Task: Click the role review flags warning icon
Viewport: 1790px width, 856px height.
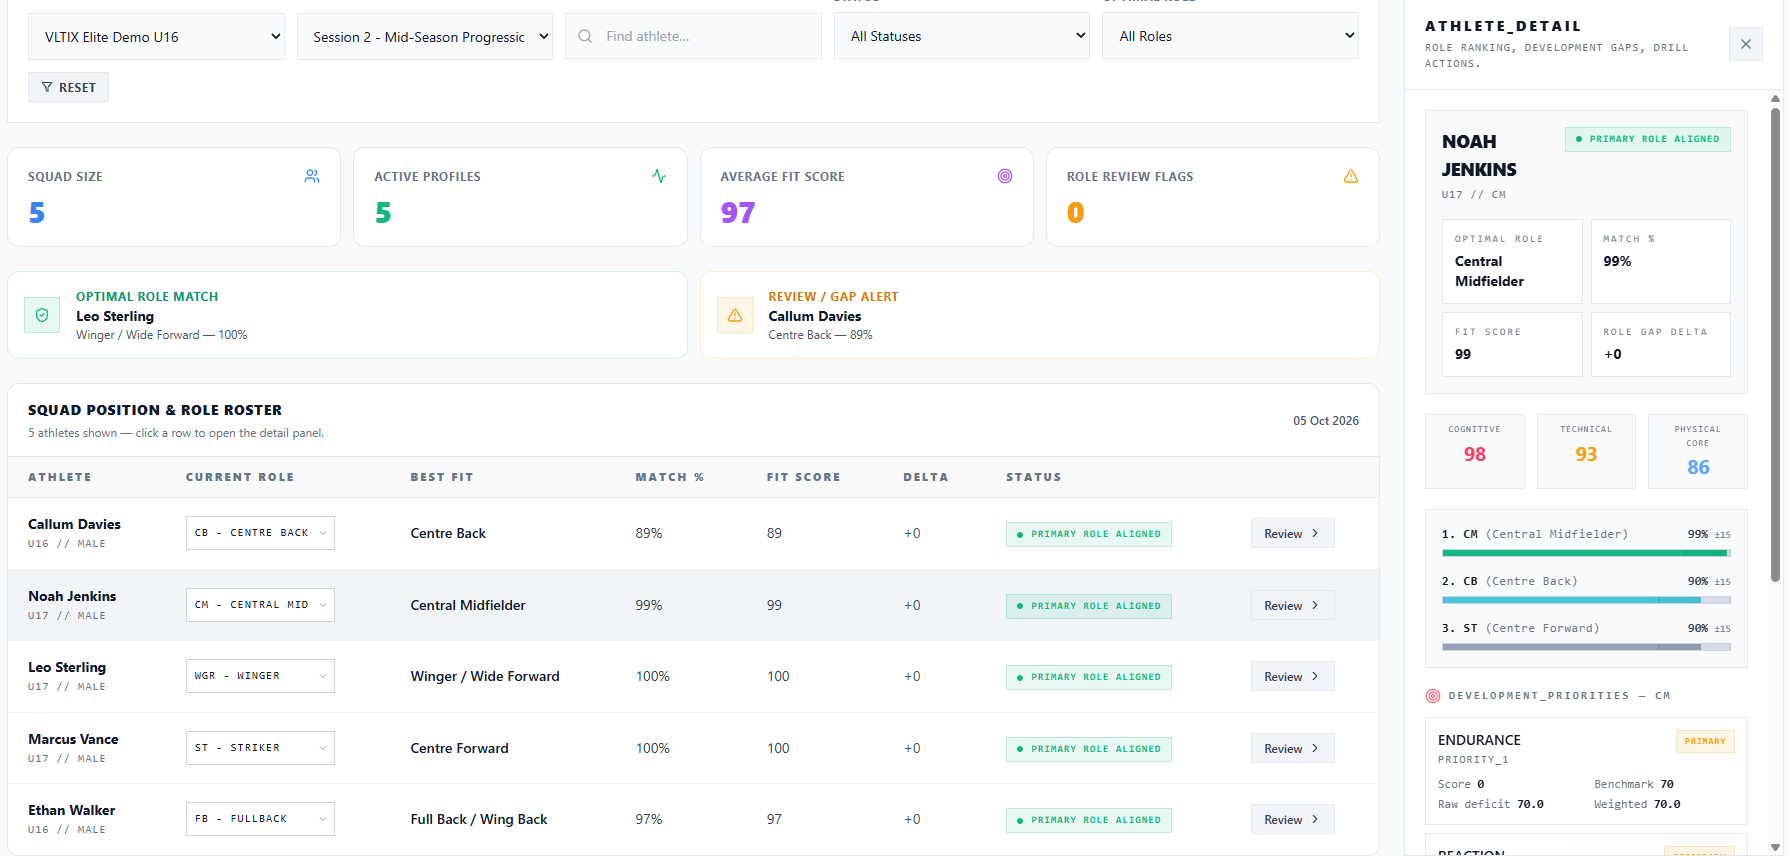Action: click(1351, 176)
